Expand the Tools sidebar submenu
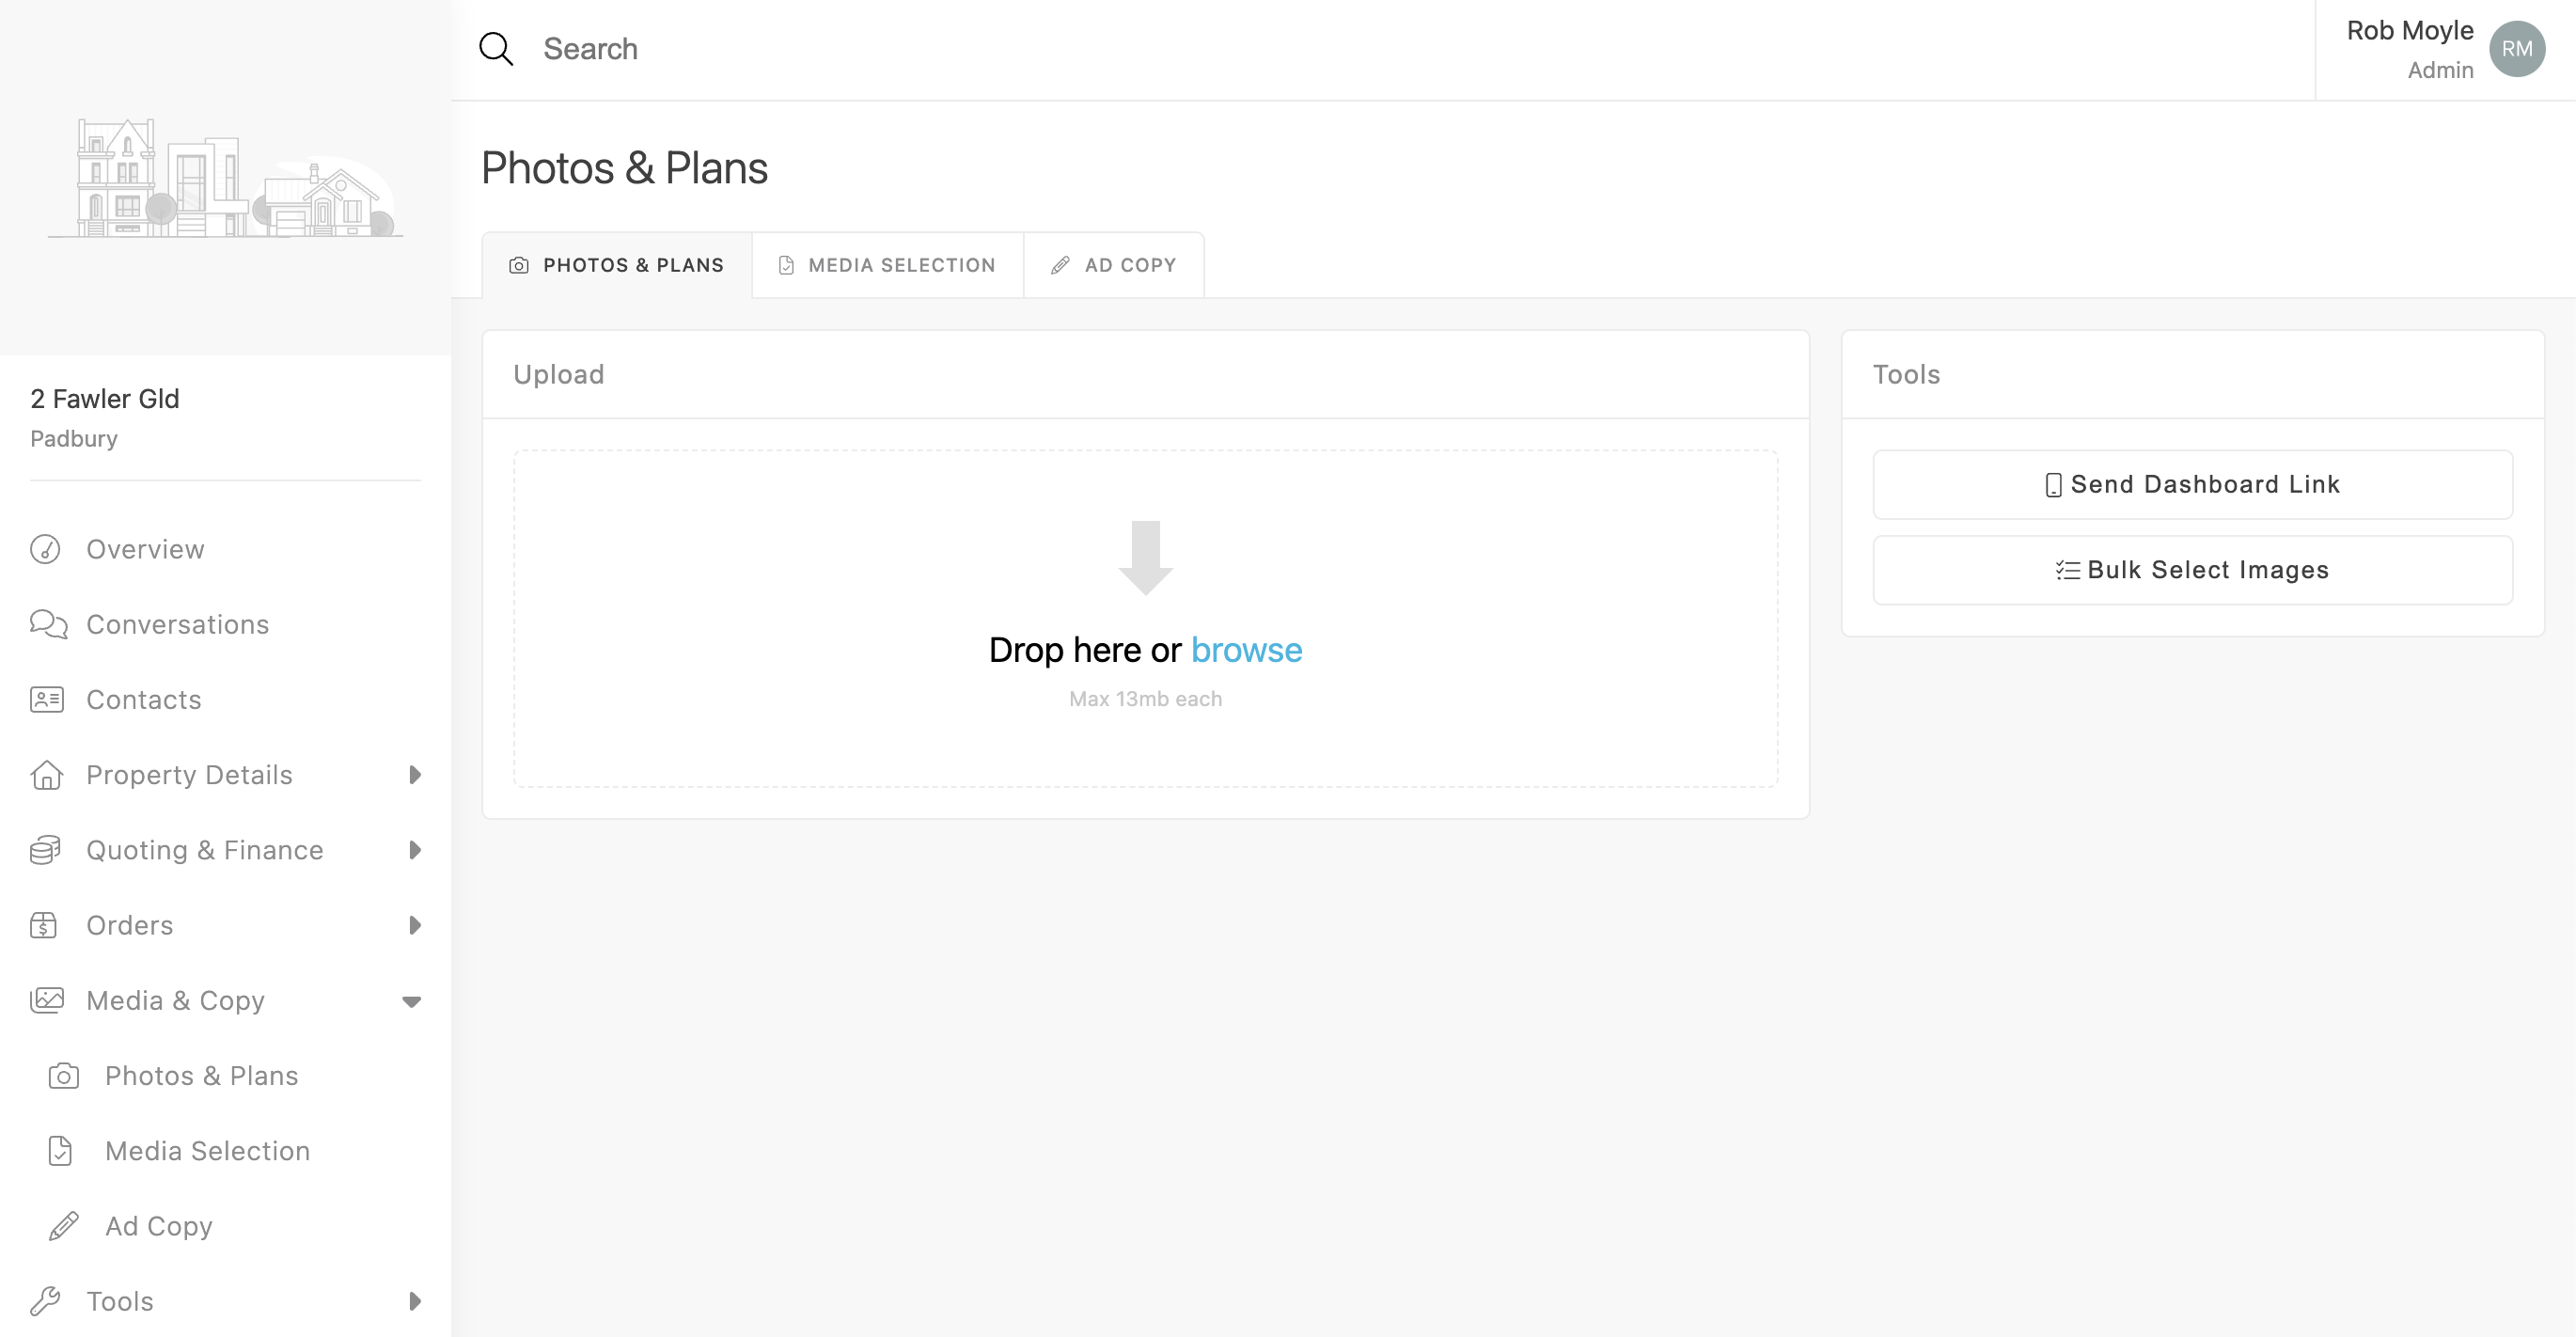The image size is (2576, 1337). pos(414,1301)
